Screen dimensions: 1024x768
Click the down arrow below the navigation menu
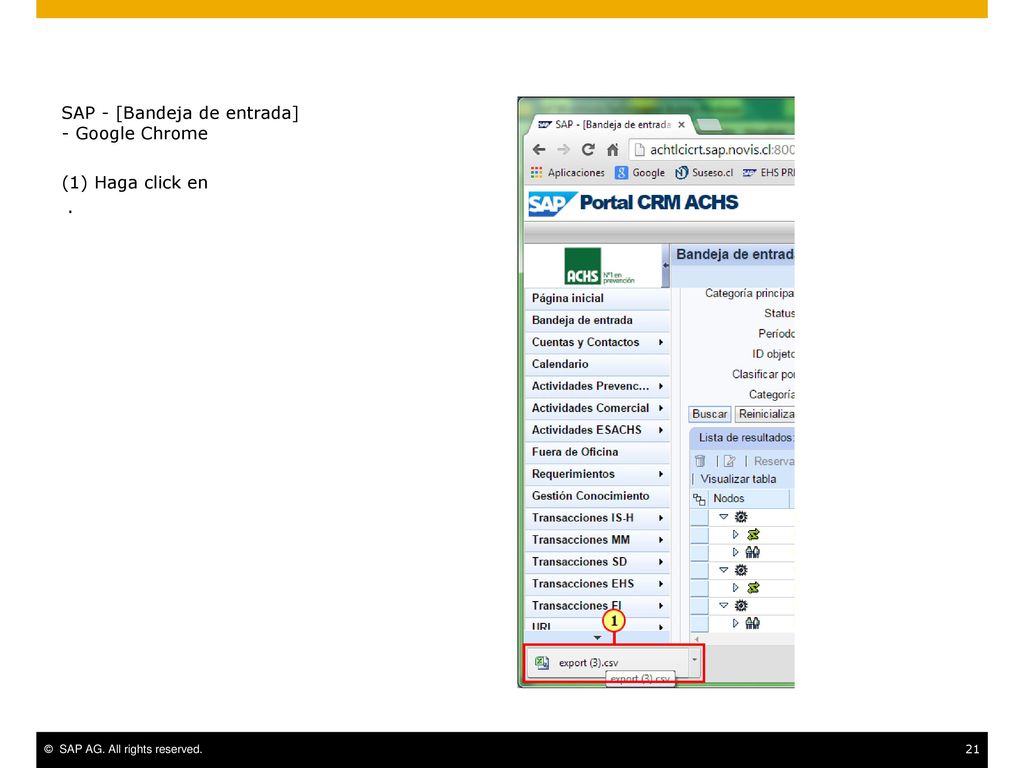(x=598, y=637)
